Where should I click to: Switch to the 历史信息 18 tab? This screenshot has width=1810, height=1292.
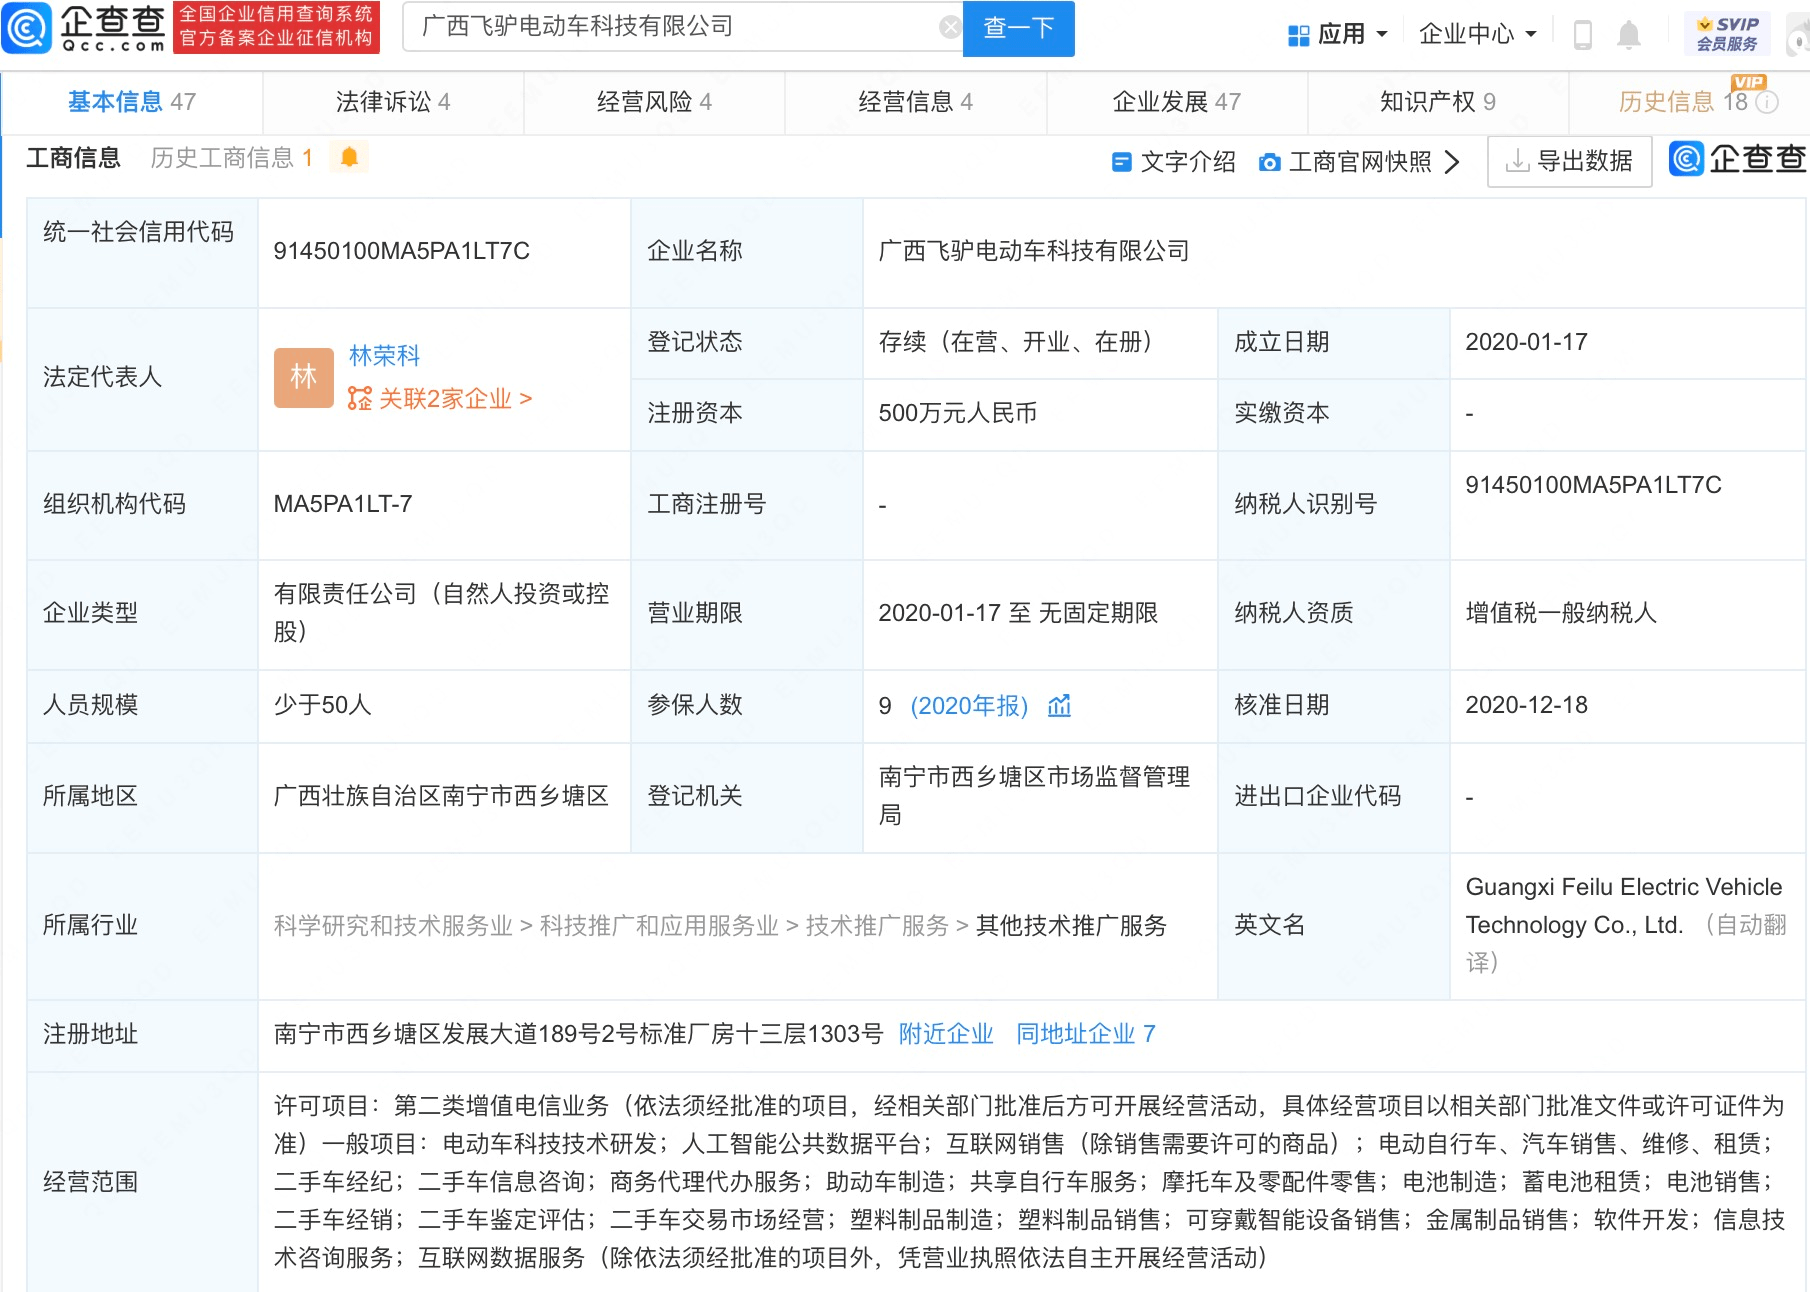tap(1683, 102)
